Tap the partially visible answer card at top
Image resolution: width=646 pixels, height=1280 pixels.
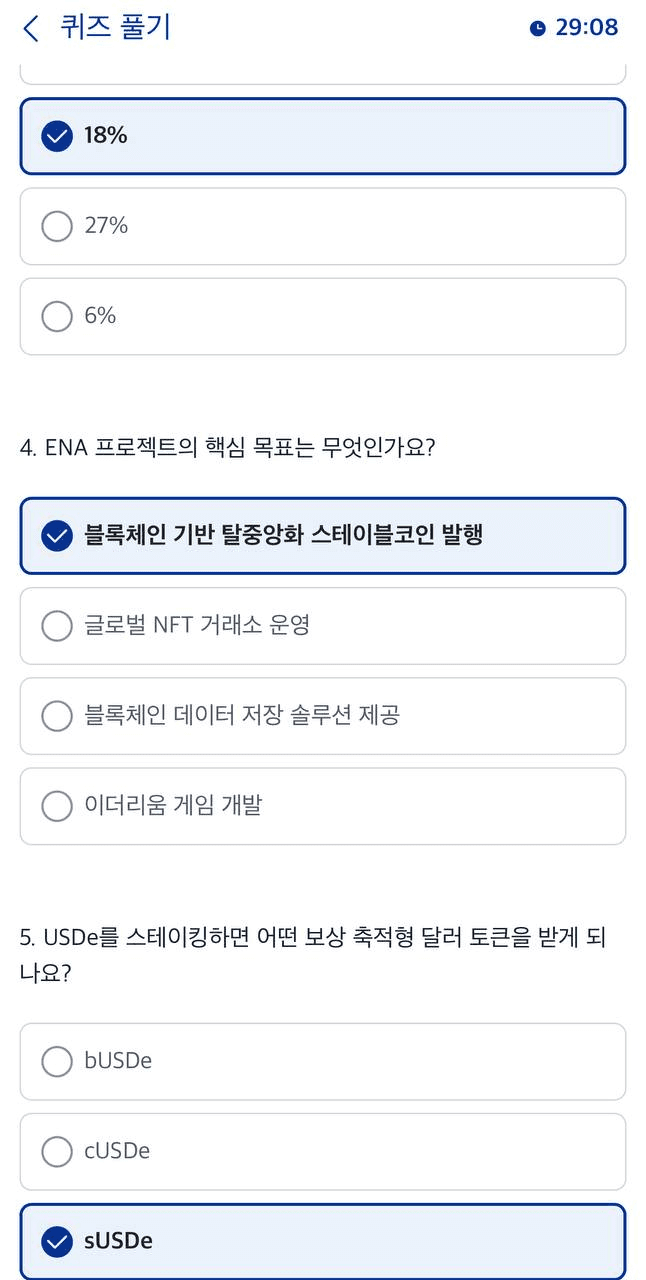coord(323,73)
